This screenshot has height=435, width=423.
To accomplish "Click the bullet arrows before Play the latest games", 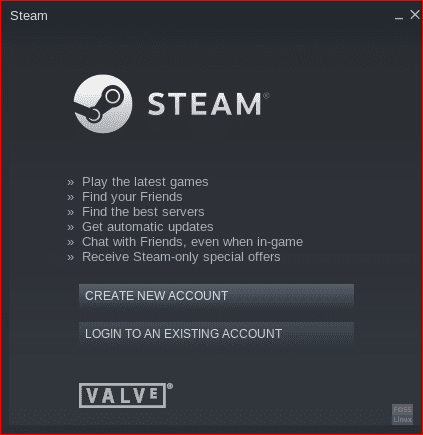I will [71, 183].
